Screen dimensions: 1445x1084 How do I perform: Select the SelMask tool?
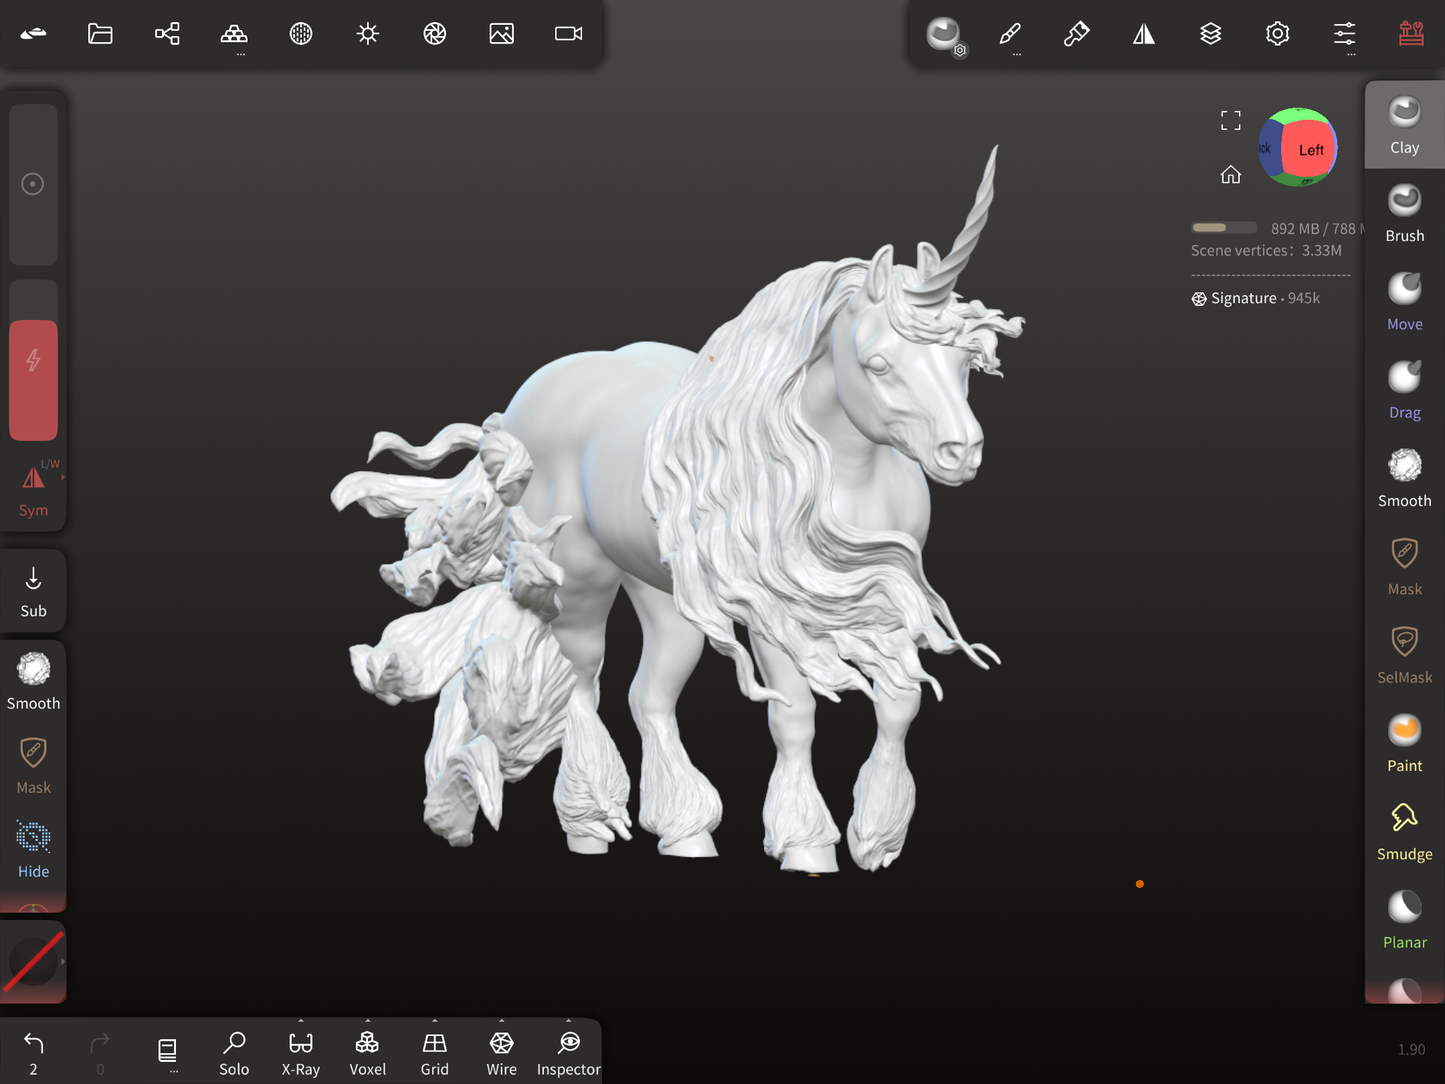[x=1404, y=655]
